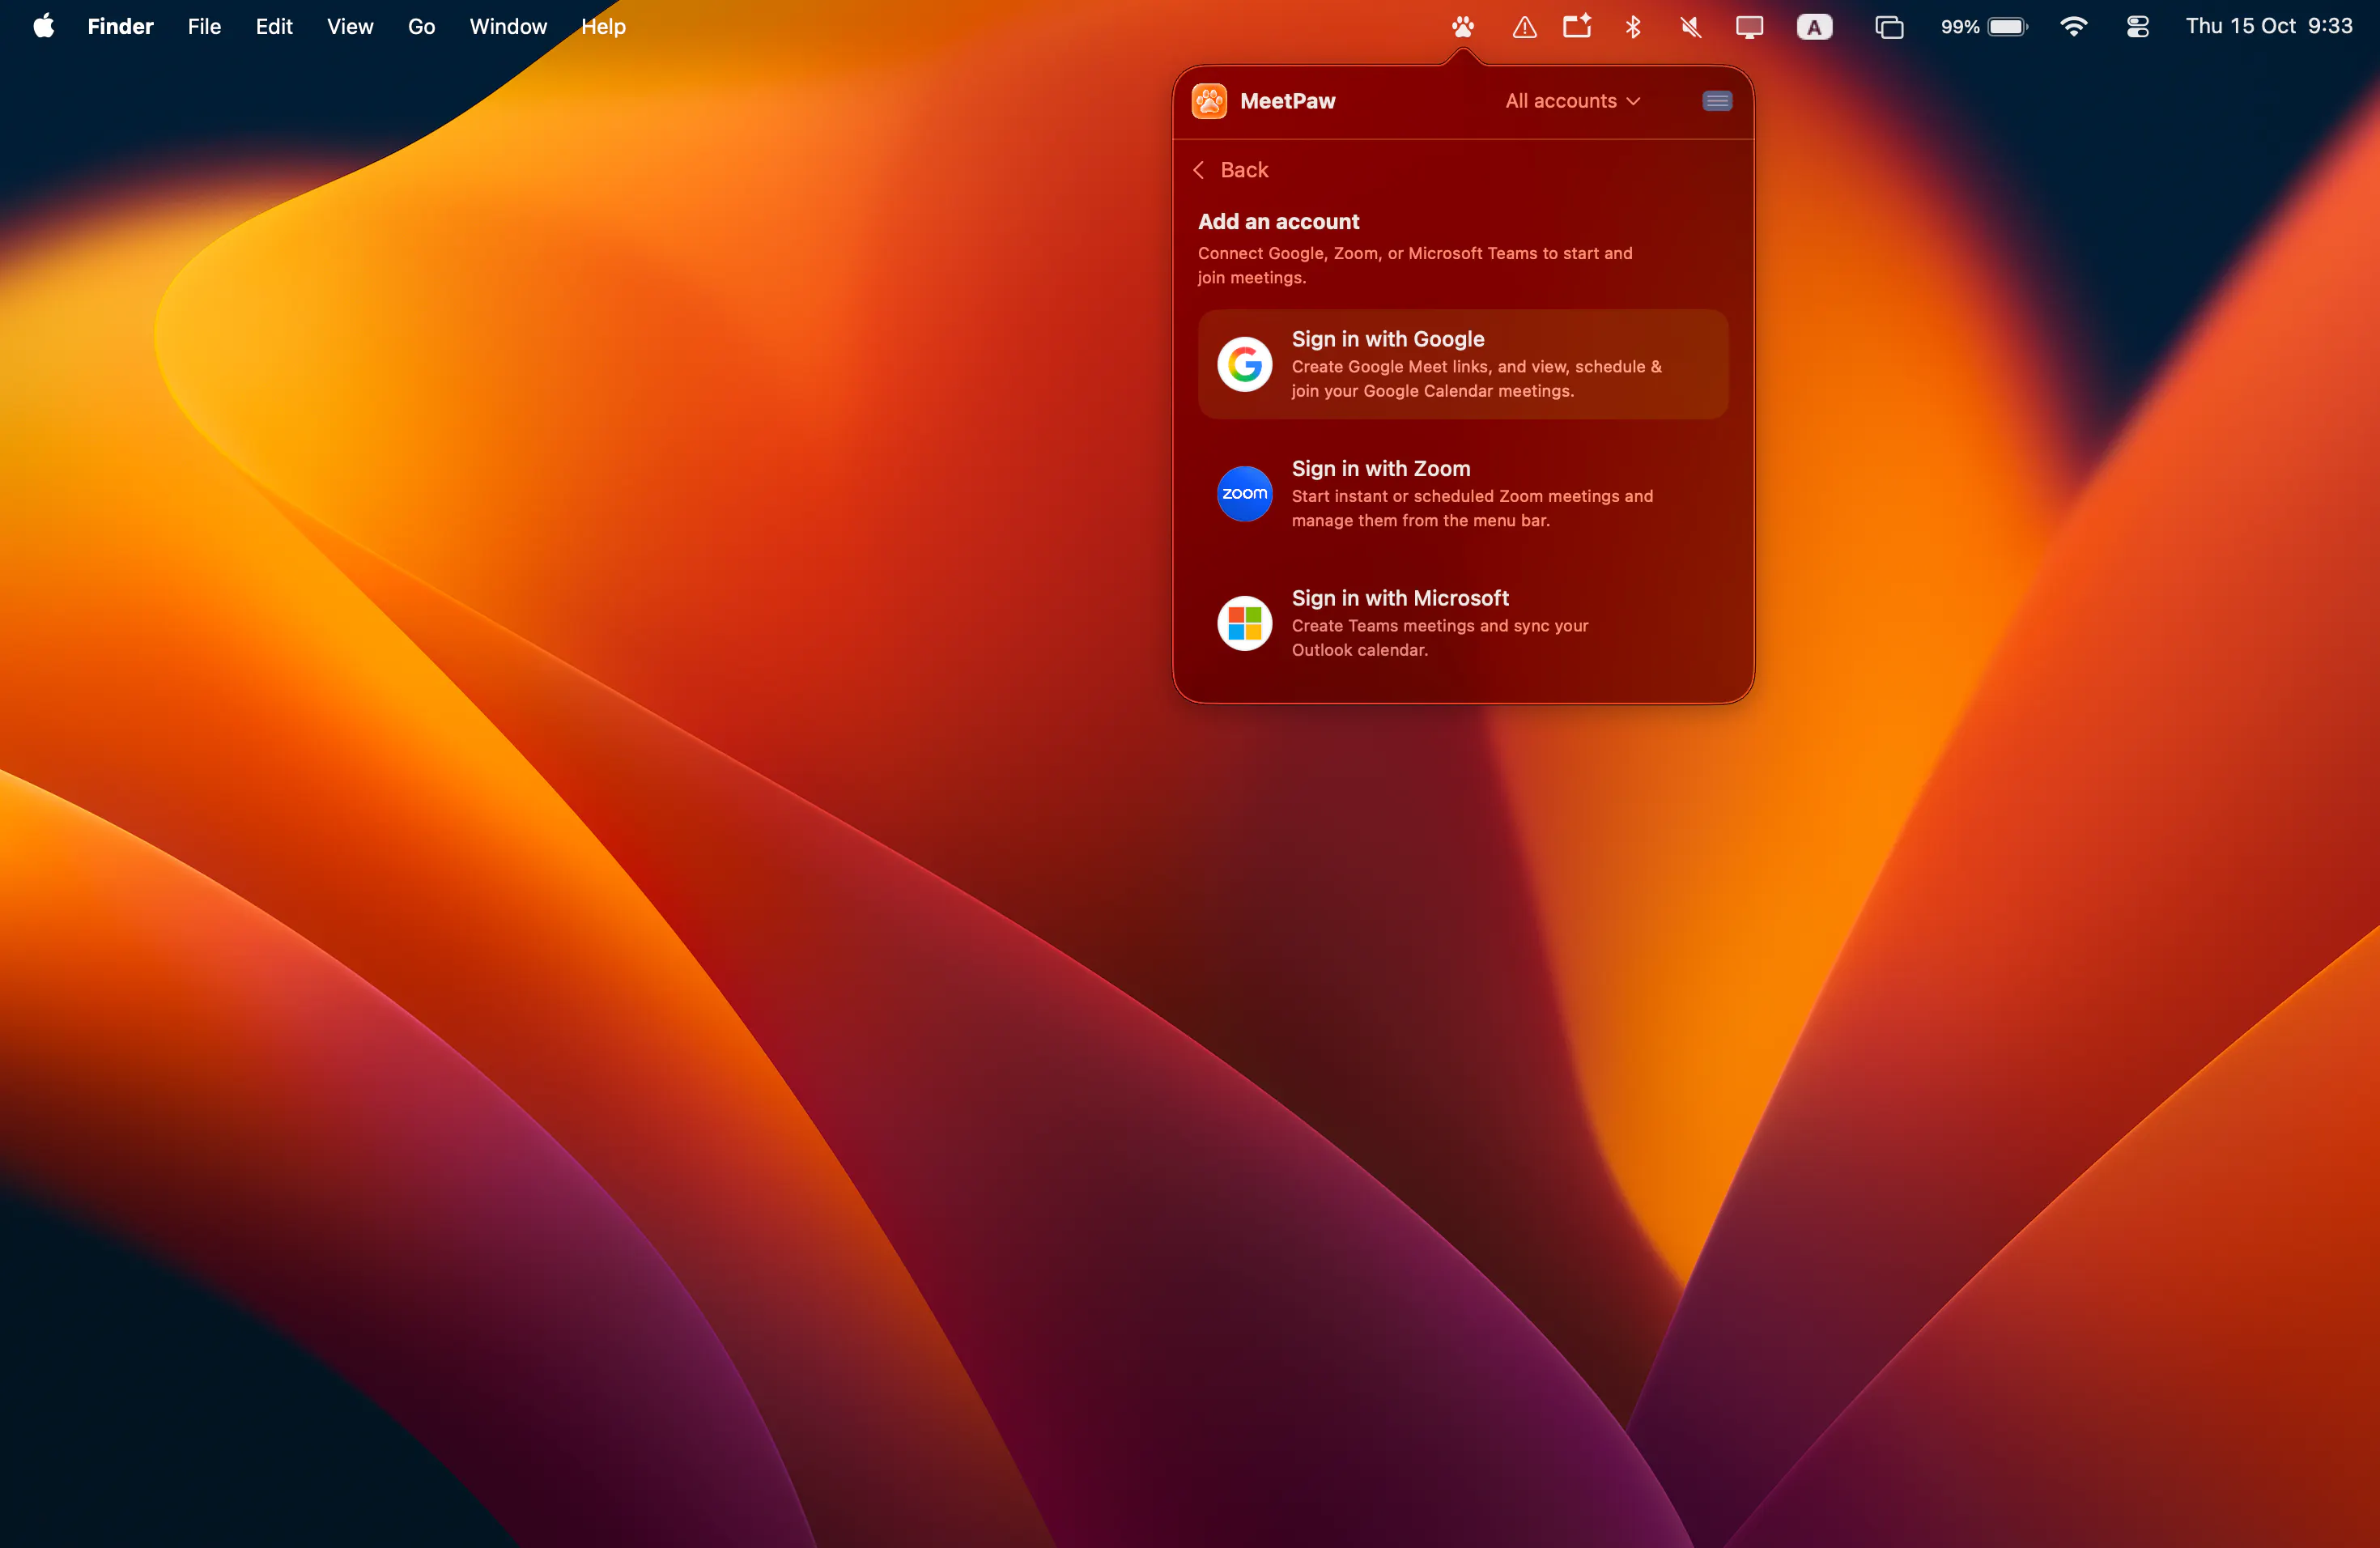Viewport: 2380px width, 1548px height.
Task: Open the Finder File menu
Action: [x=204, y=27]
